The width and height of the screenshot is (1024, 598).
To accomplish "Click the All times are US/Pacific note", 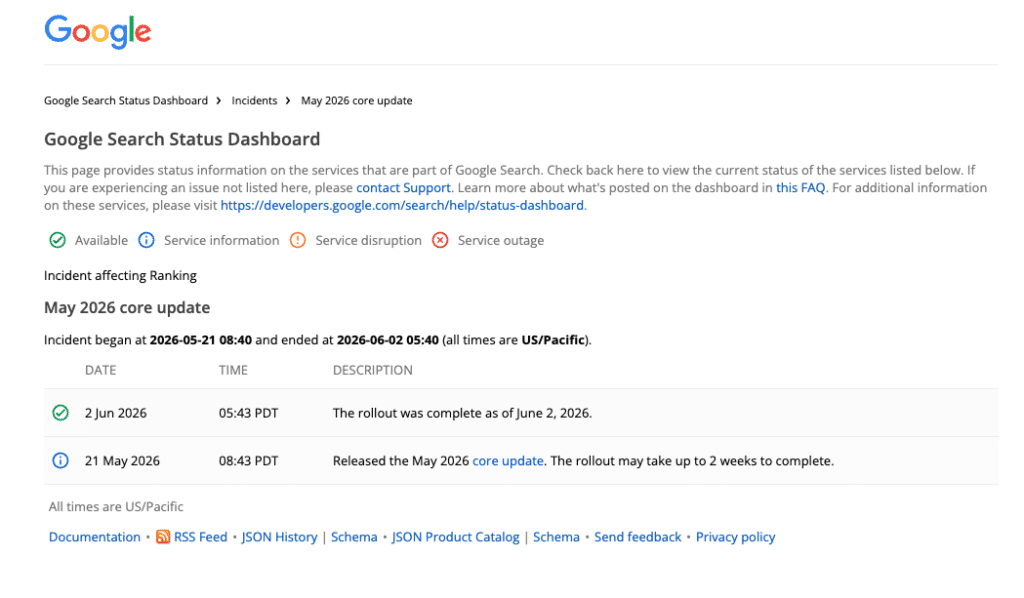I will coord(116,507).
